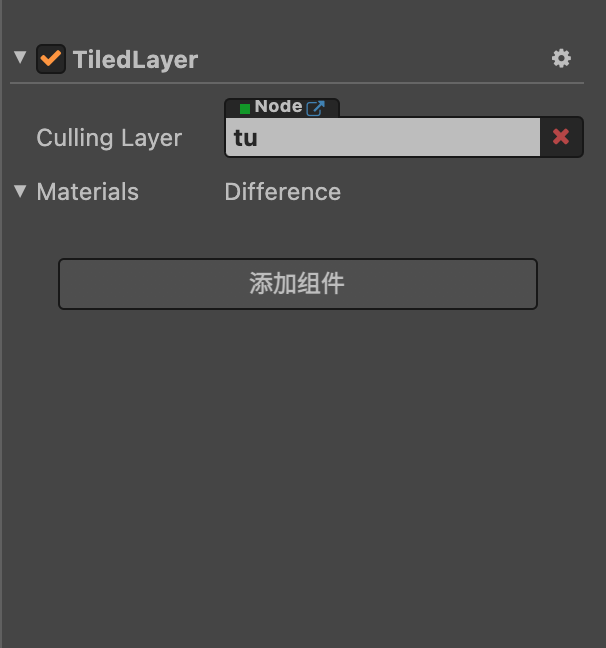Click the blank space above TiledLayer header
606x648 pixels.
click(x=303, y=19)
